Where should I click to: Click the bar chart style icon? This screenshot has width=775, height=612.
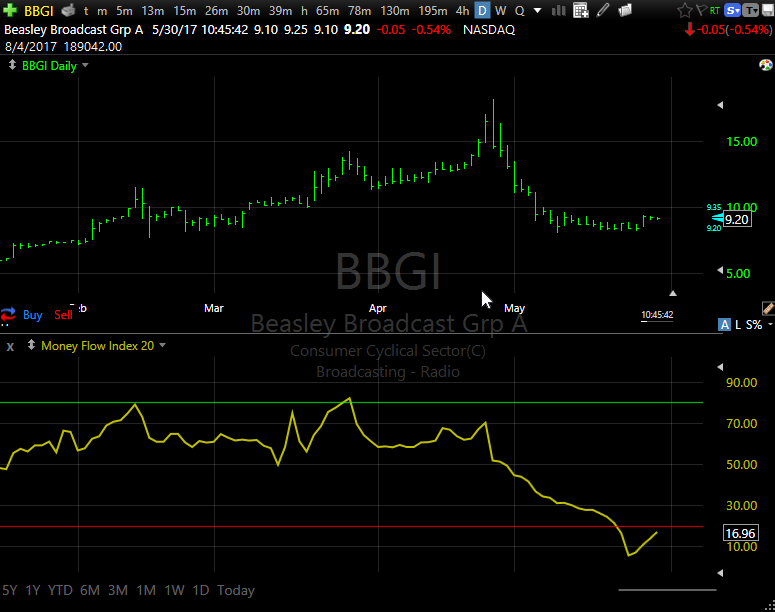coord(559,10)
